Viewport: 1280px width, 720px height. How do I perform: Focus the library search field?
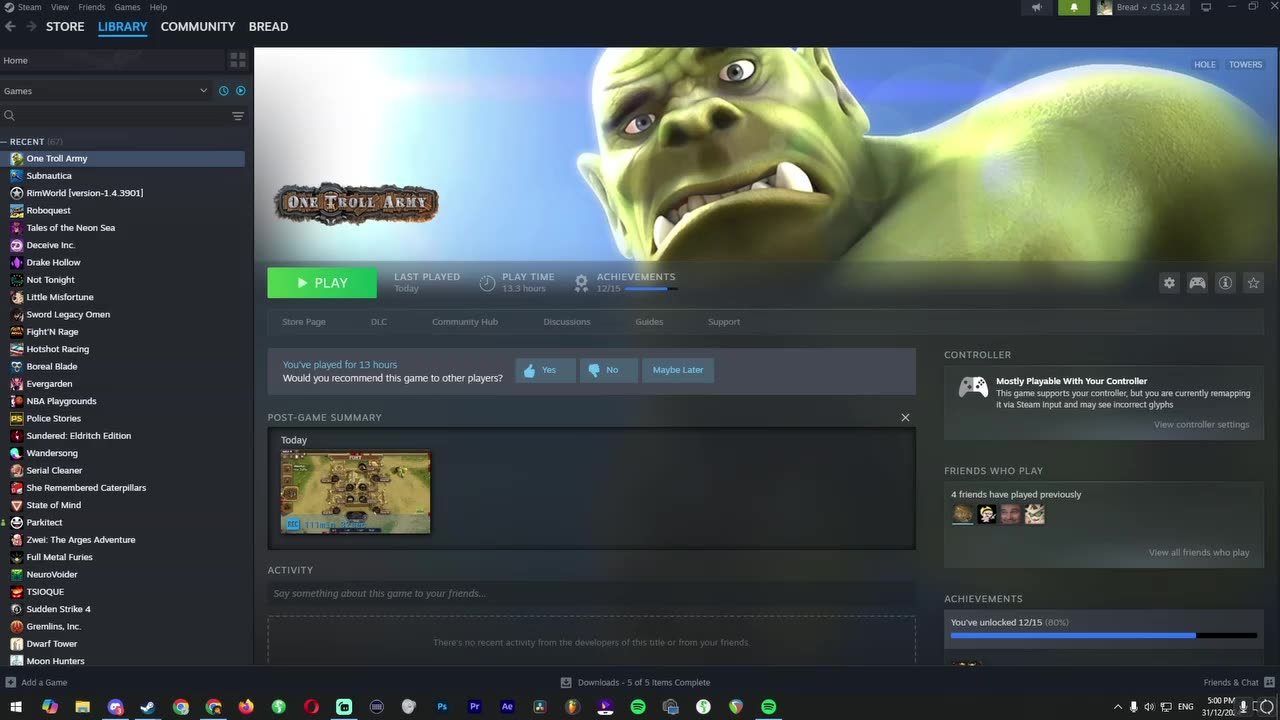click(114, 116)
